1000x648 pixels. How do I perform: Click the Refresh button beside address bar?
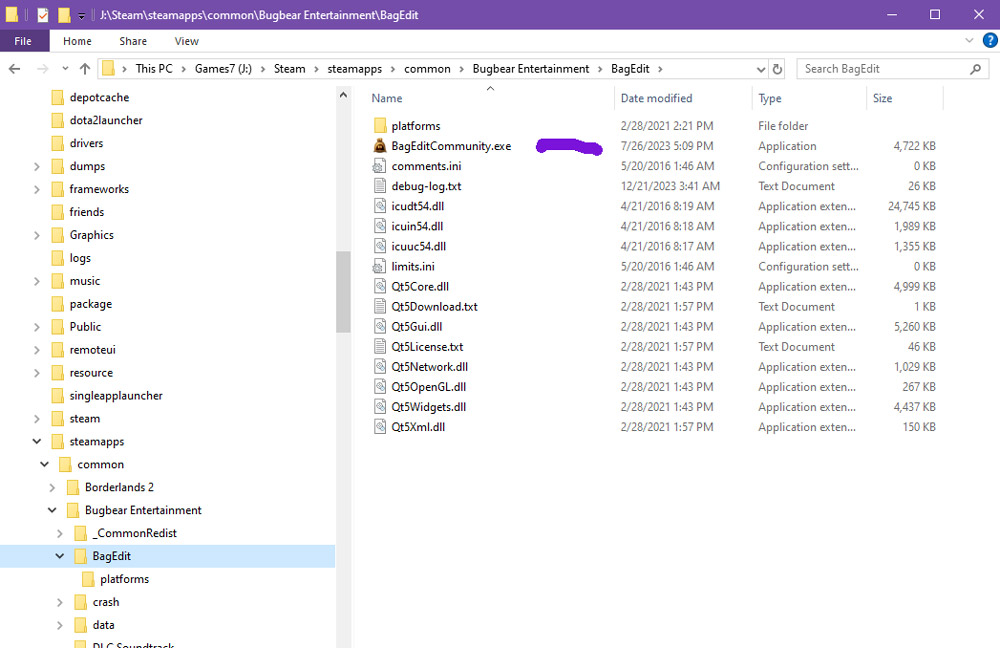pyautogui.click(x=778, y=69)
